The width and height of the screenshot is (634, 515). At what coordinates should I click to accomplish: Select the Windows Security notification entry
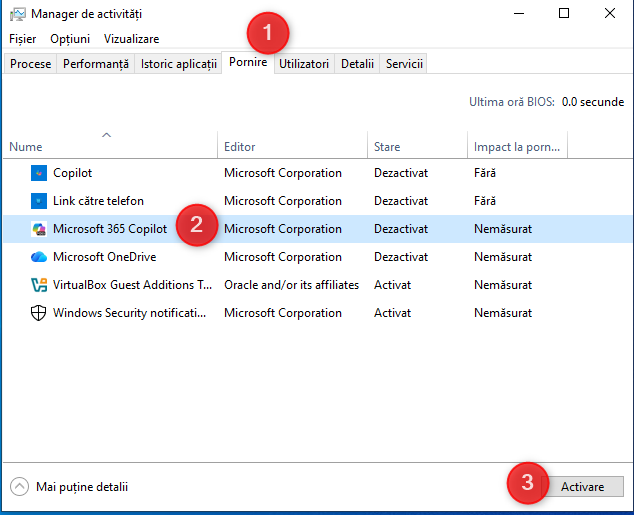pos(129,313)
